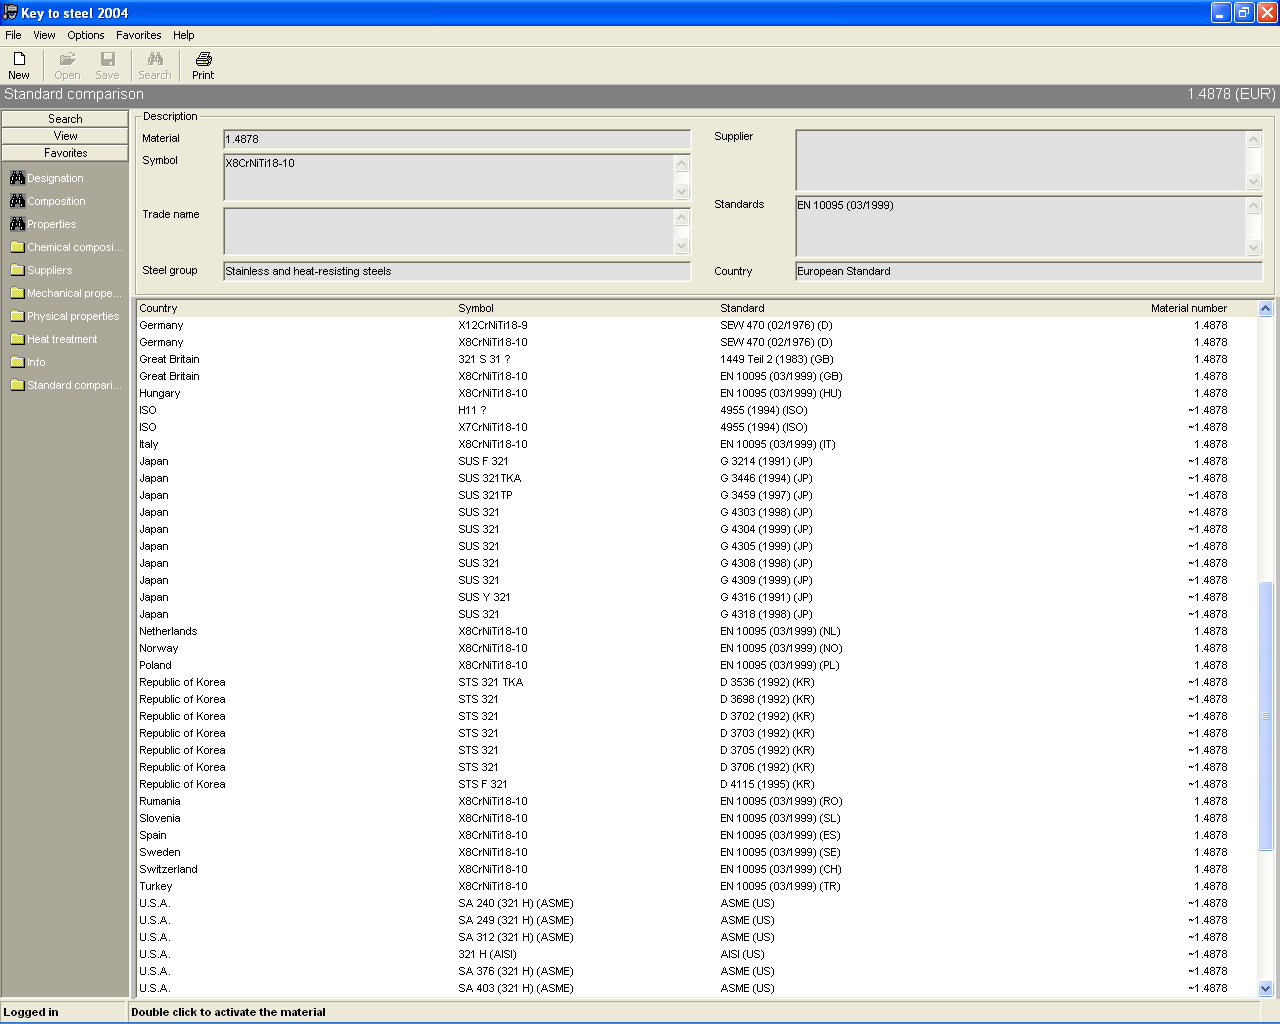Open the Options menu
The height and width of the screenshot is (1024, 1280).
pos(86,35)
